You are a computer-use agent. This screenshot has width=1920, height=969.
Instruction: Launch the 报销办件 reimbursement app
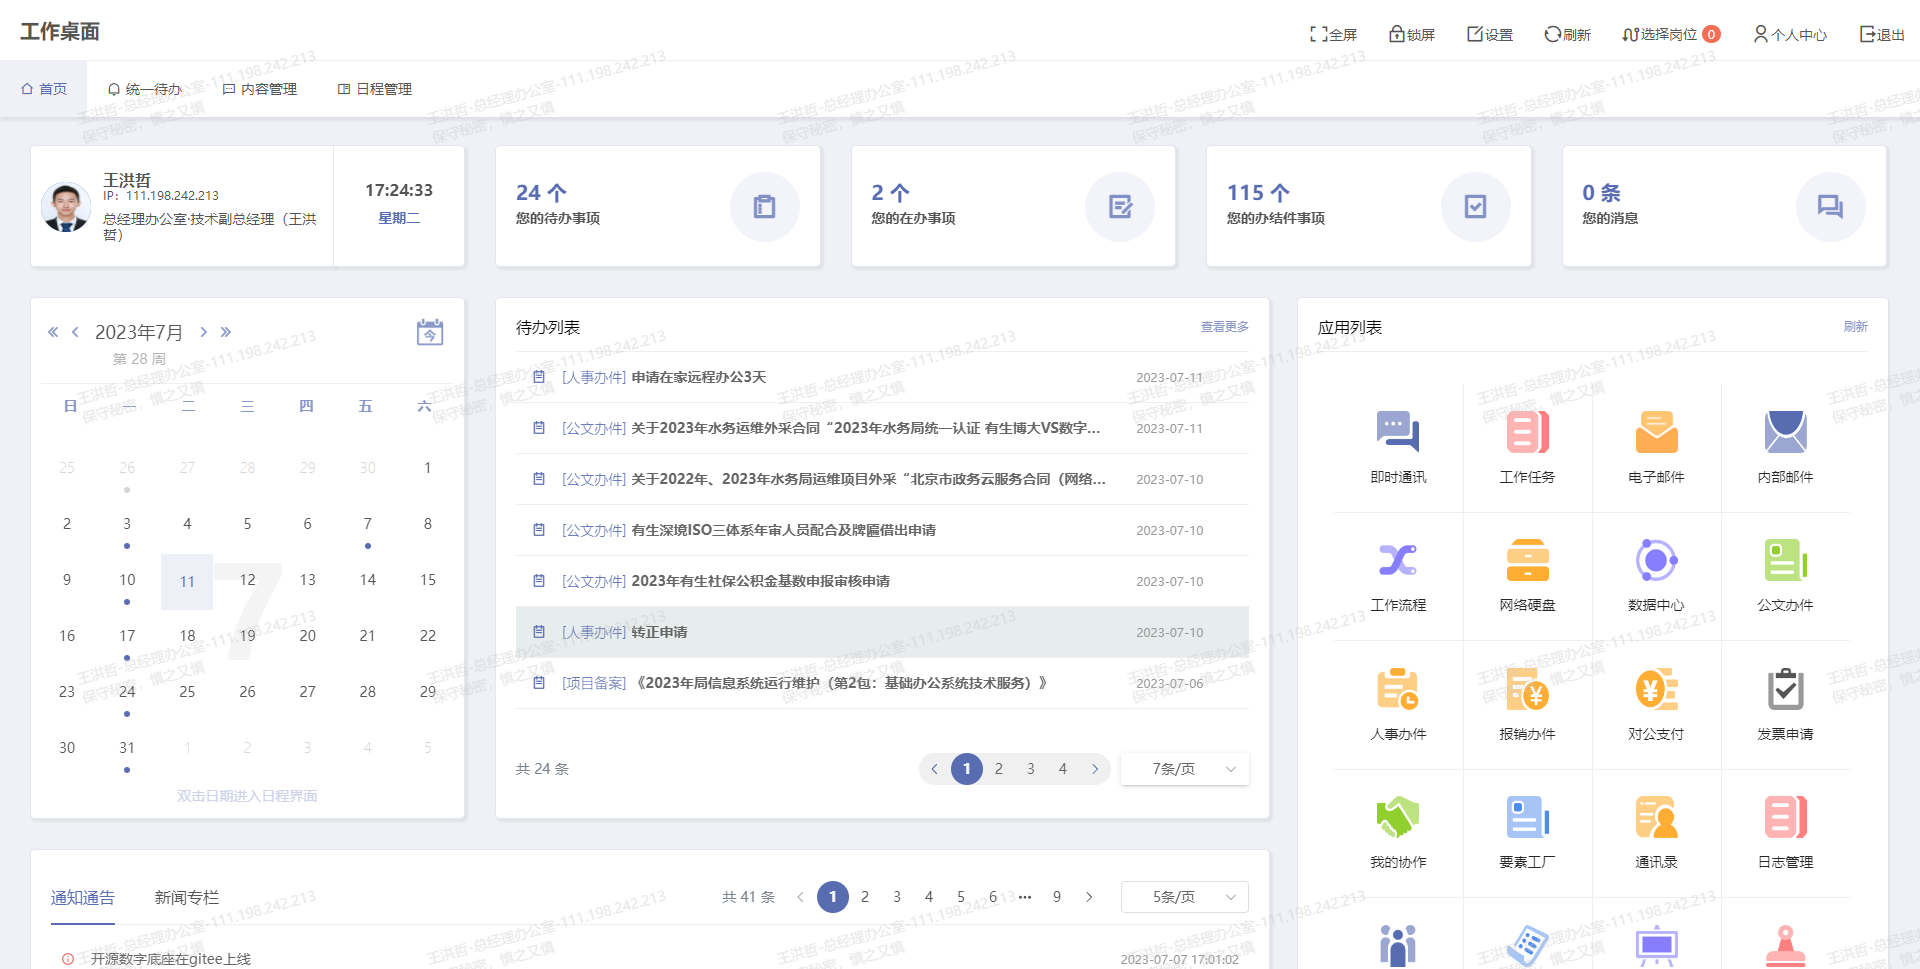pyautogui.click(x=1527, y=690)
